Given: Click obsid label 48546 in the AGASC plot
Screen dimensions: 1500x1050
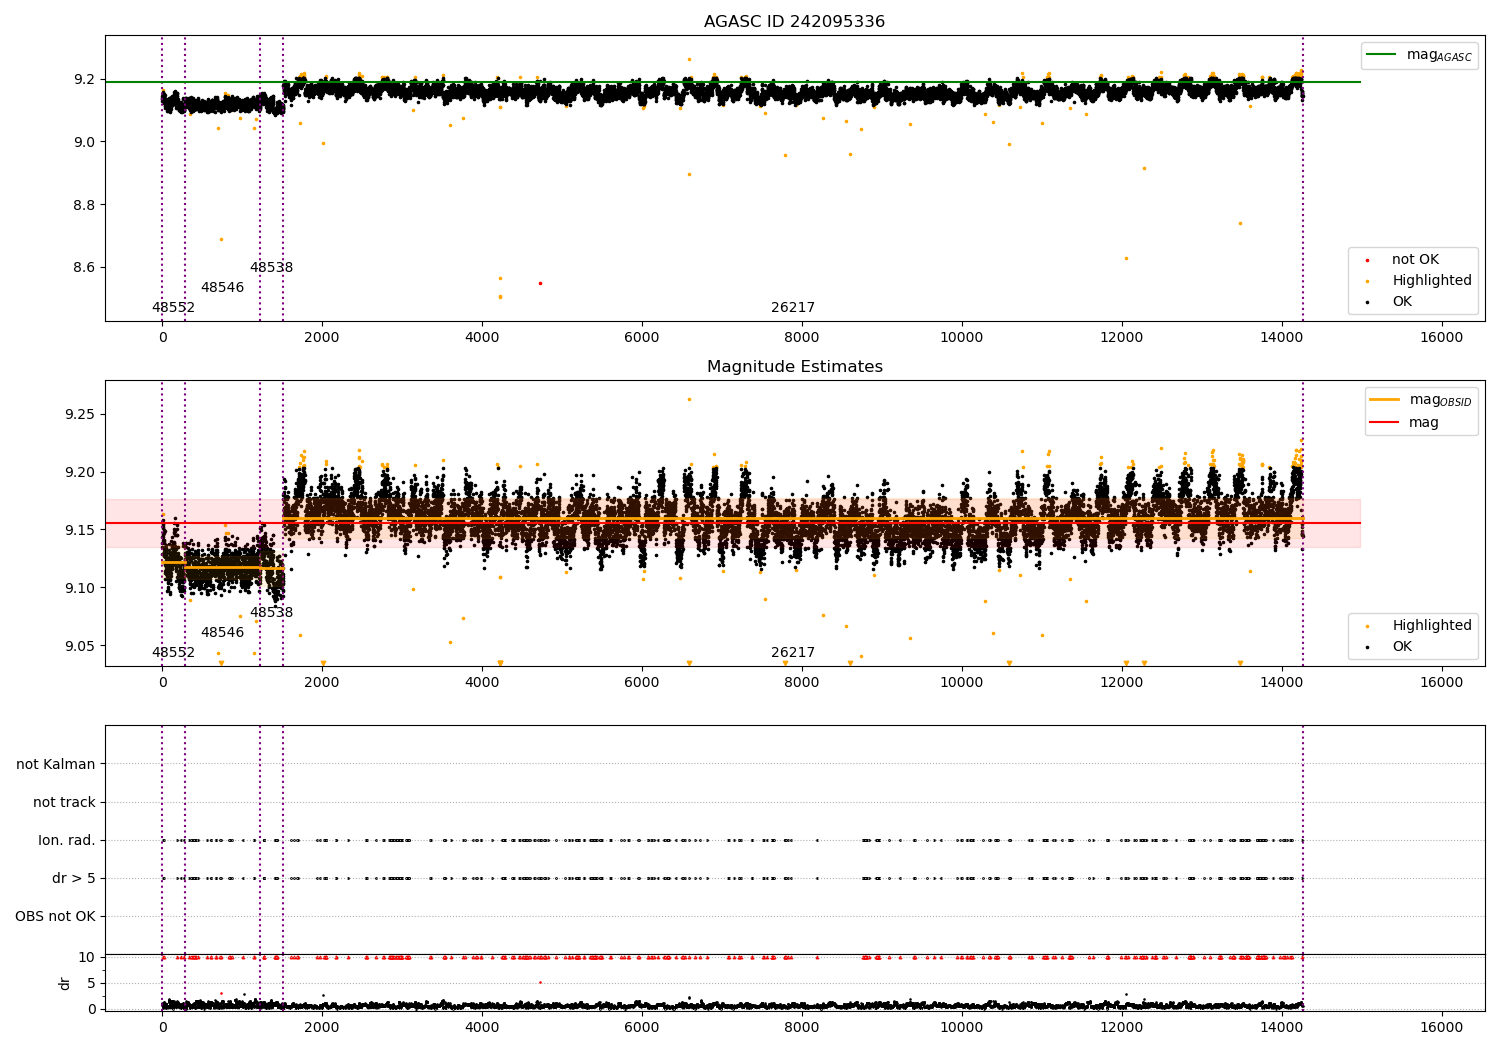Looking at the screenshot, I should (222, 288).
